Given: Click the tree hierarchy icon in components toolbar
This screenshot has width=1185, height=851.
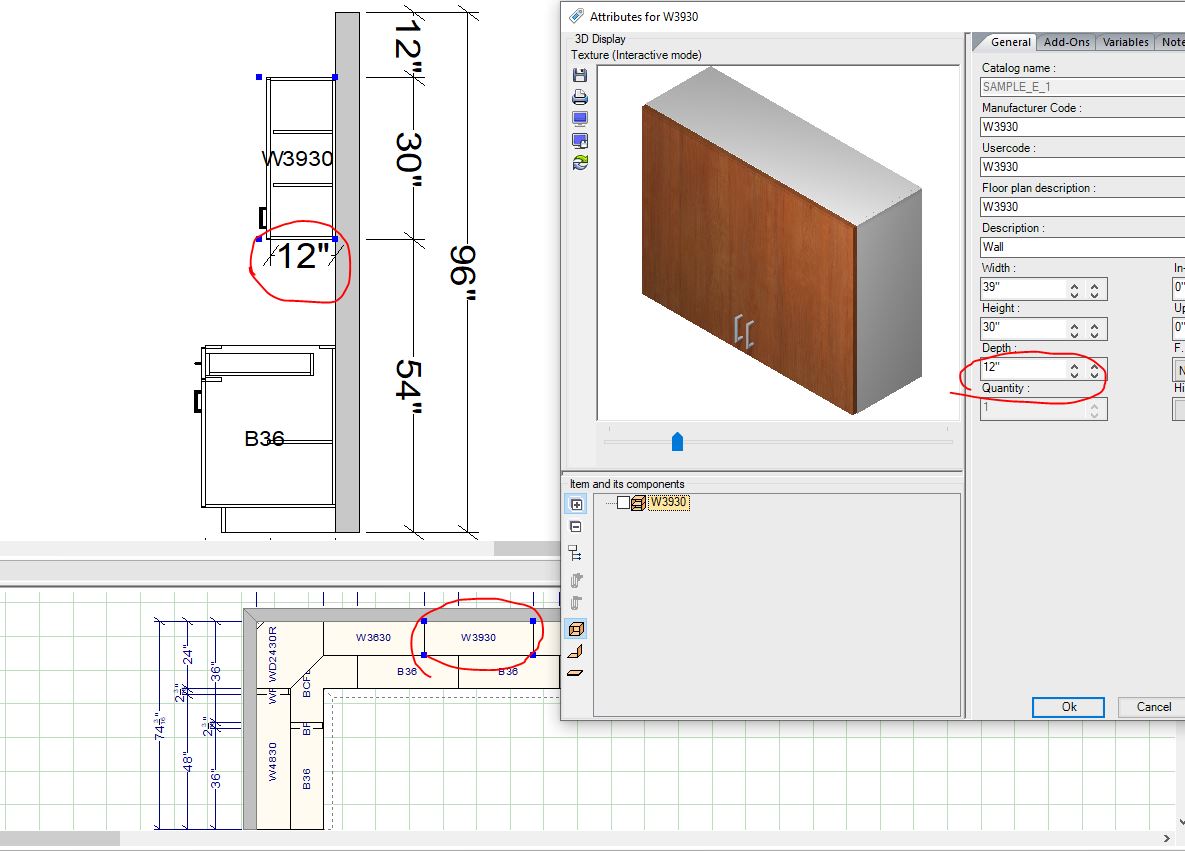Looking at the screenshot, I should (576, 552).
